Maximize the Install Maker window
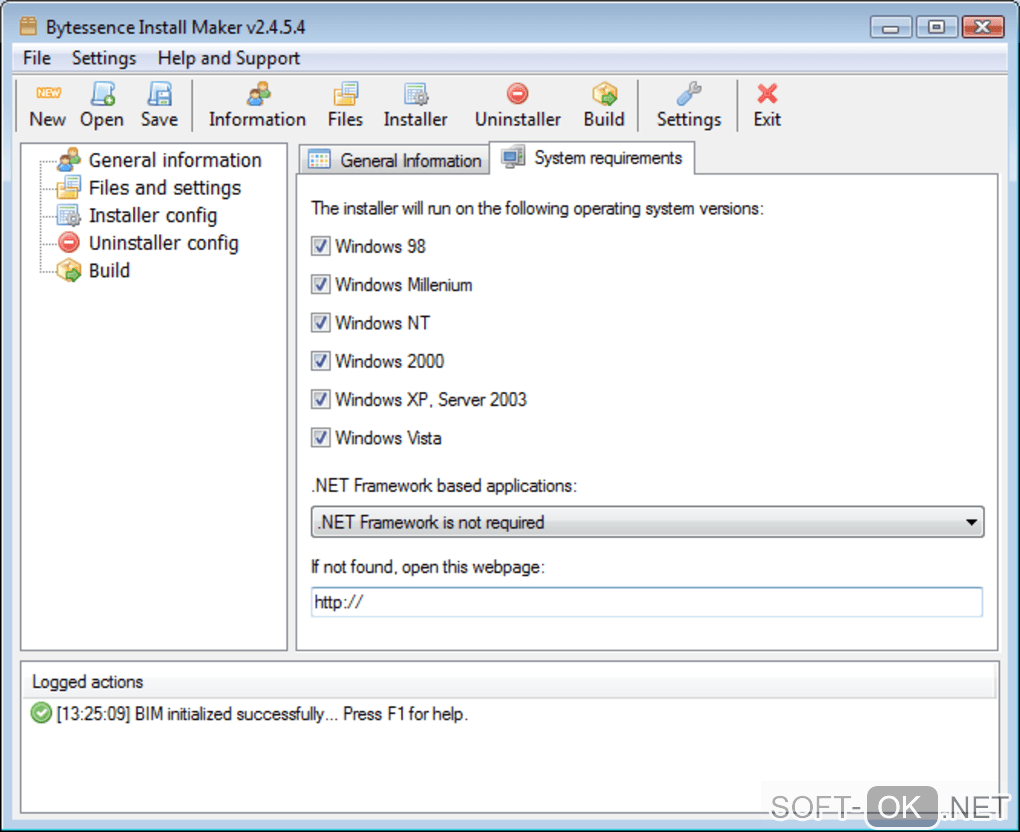The height and width of the screenshot is (832, 1020). click(x=936, y=27)
